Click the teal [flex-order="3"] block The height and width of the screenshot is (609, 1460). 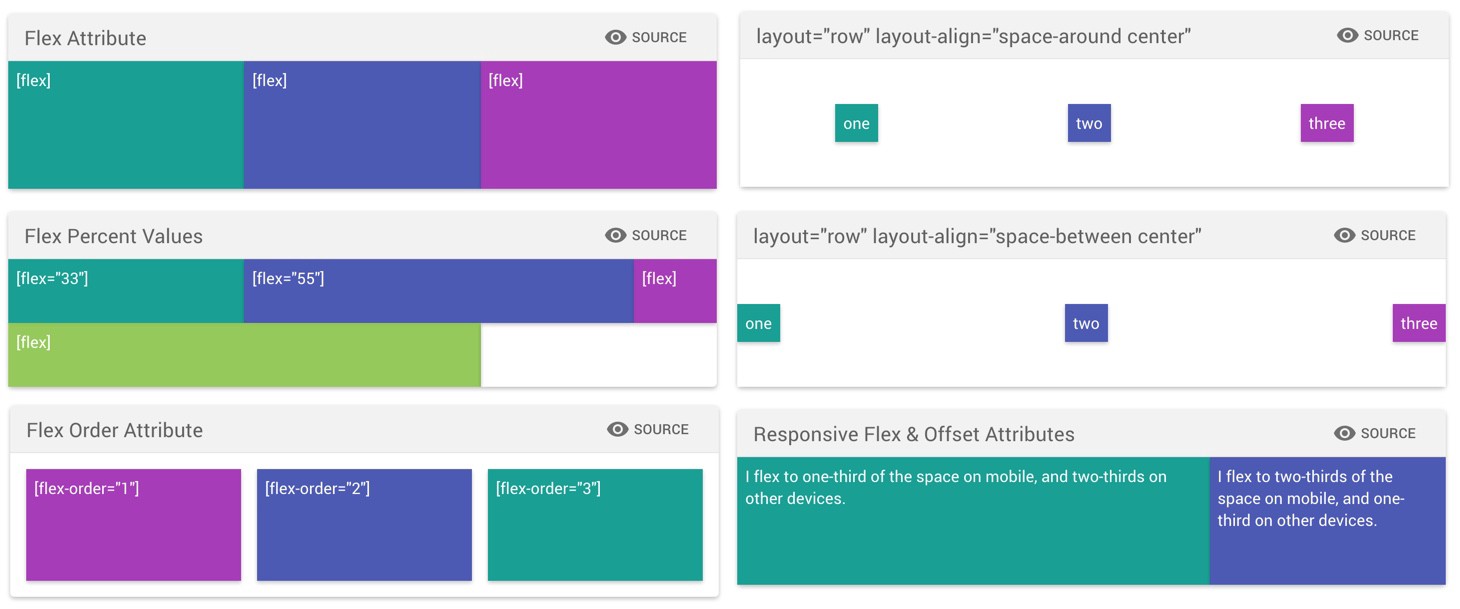(x=595, y=525)
